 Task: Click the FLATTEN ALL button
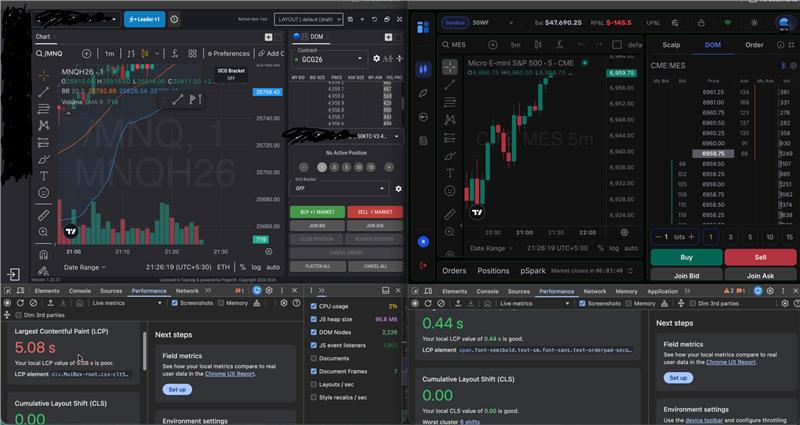[318, 266]
